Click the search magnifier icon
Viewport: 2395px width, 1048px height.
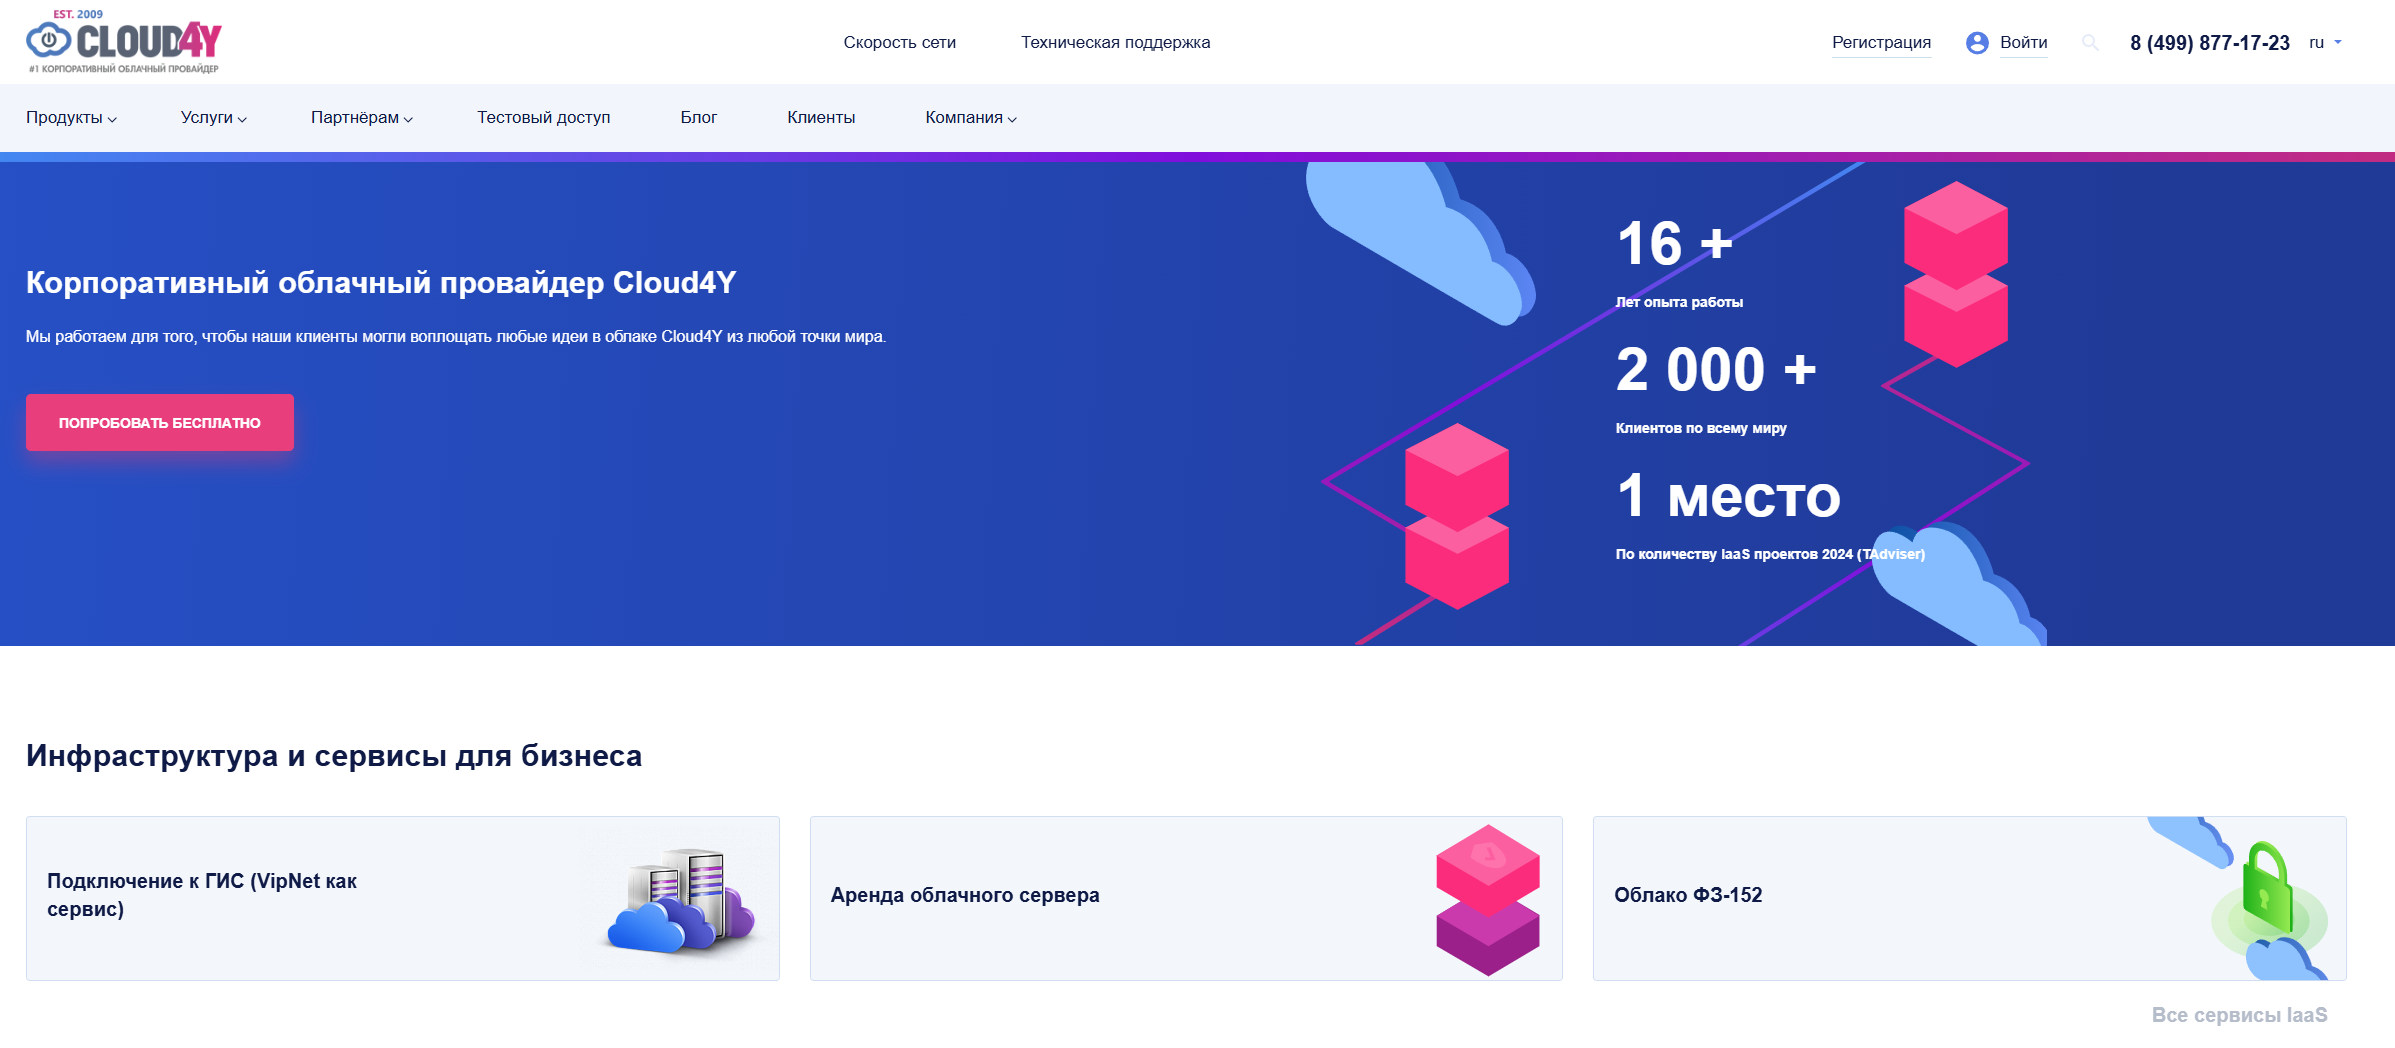tap(2089, 42)
